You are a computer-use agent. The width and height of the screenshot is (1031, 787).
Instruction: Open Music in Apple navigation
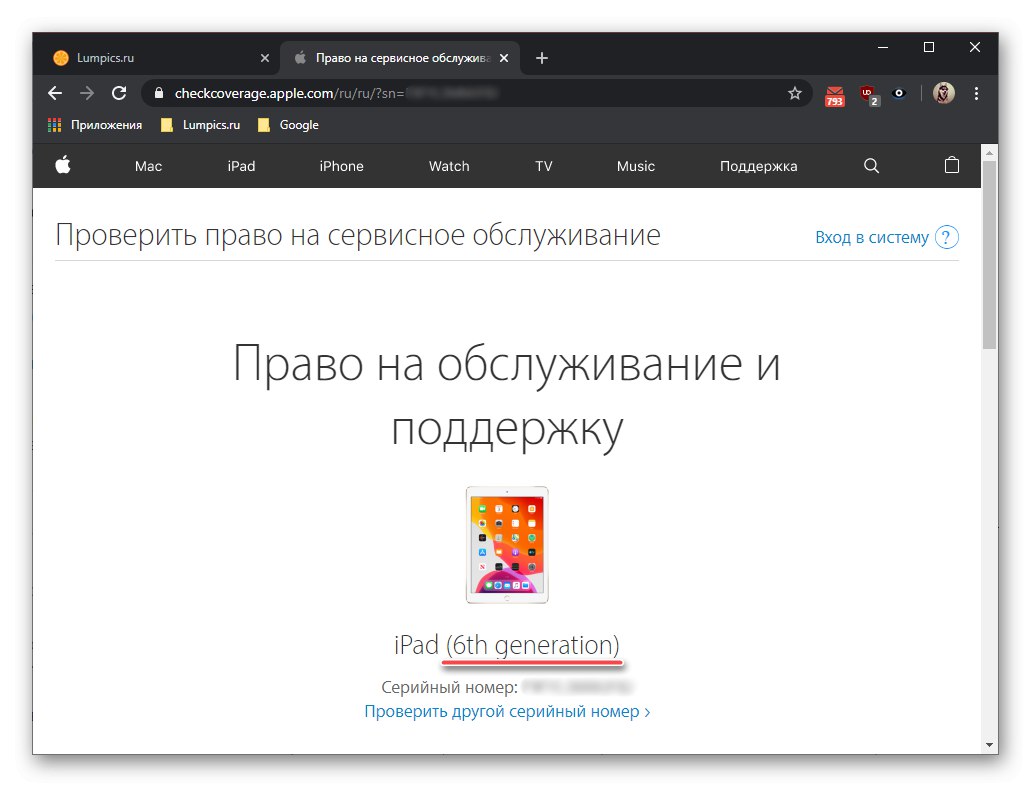[x=636, y=166]
